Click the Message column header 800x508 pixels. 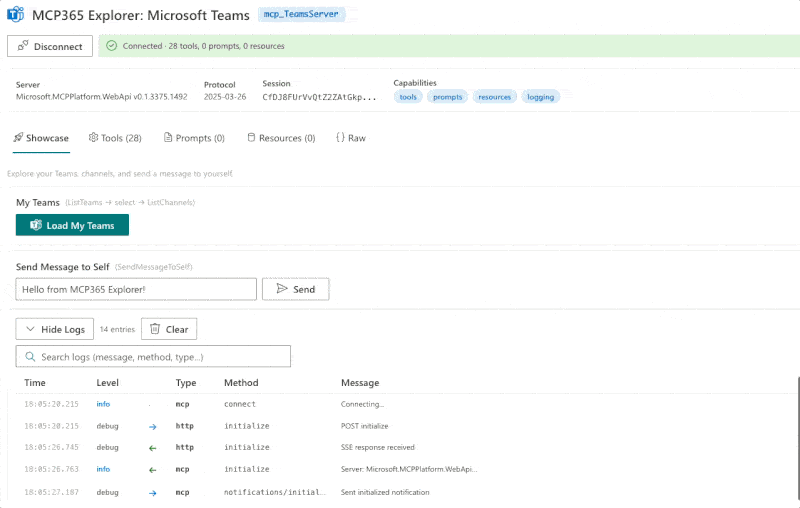360,383
